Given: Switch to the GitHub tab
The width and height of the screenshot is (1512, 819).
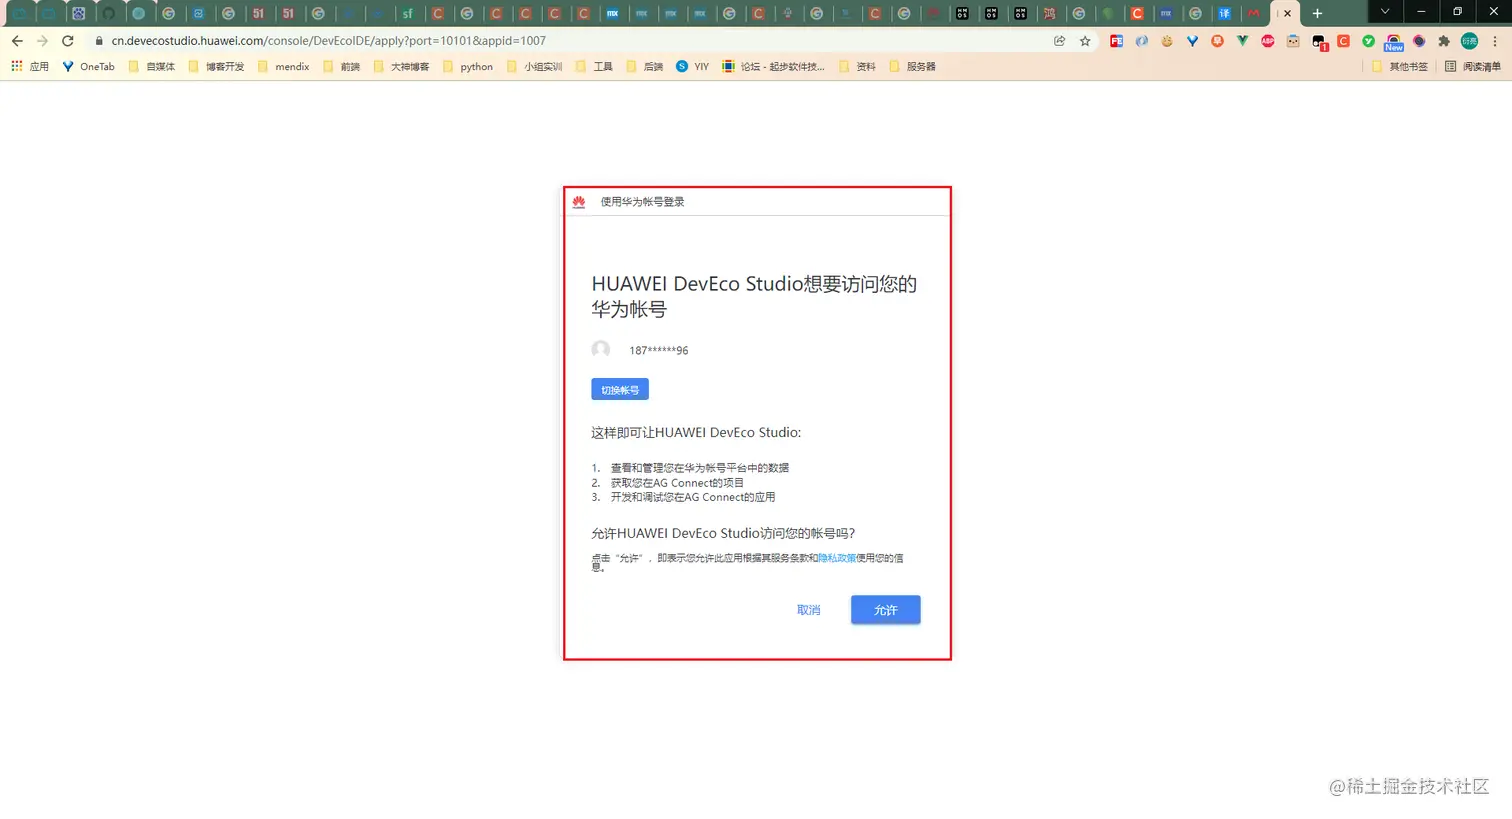Looking at the screenshot, I should tap(109, 13).
